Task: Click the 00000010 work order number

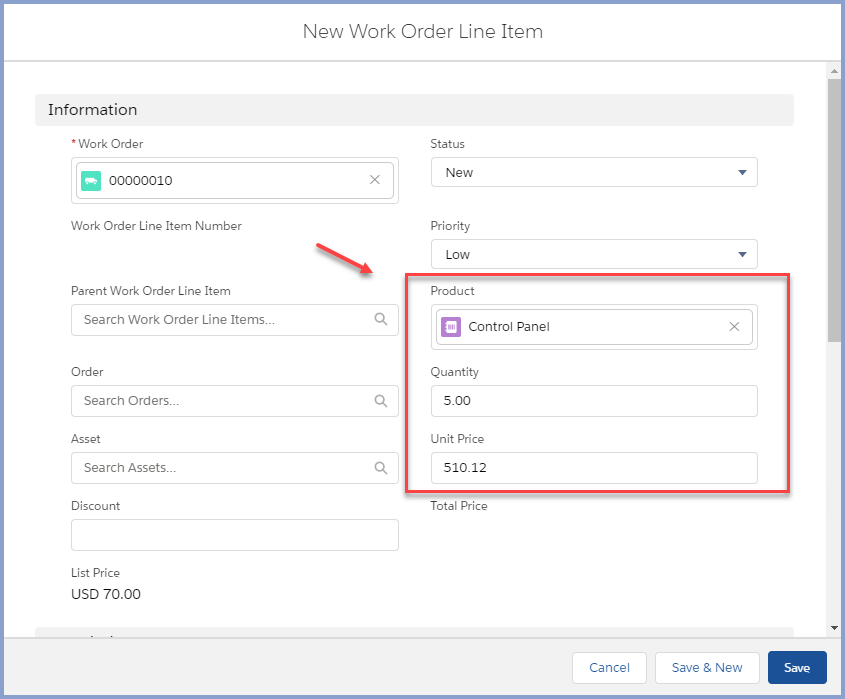Action: click(x=141, y=181)
